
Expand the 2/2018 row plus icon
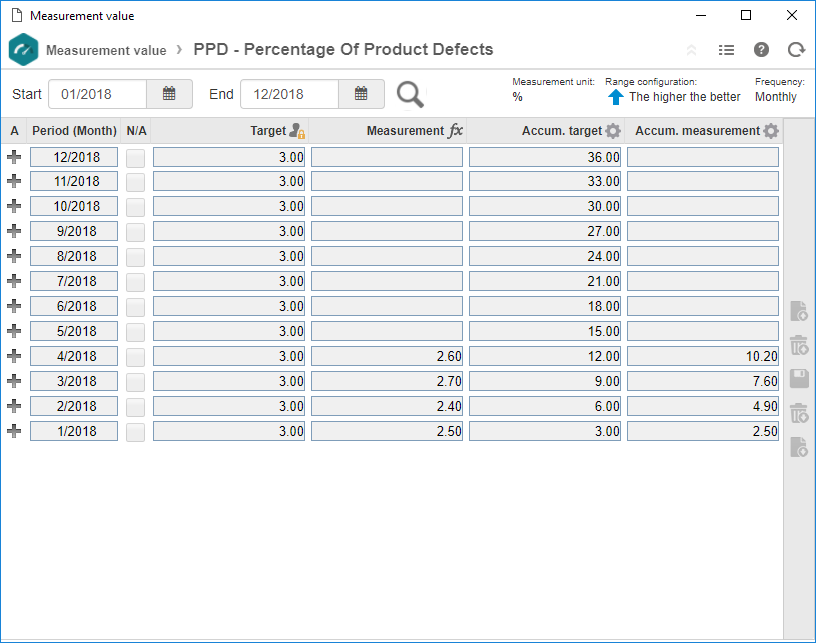(x=14, y=406)
